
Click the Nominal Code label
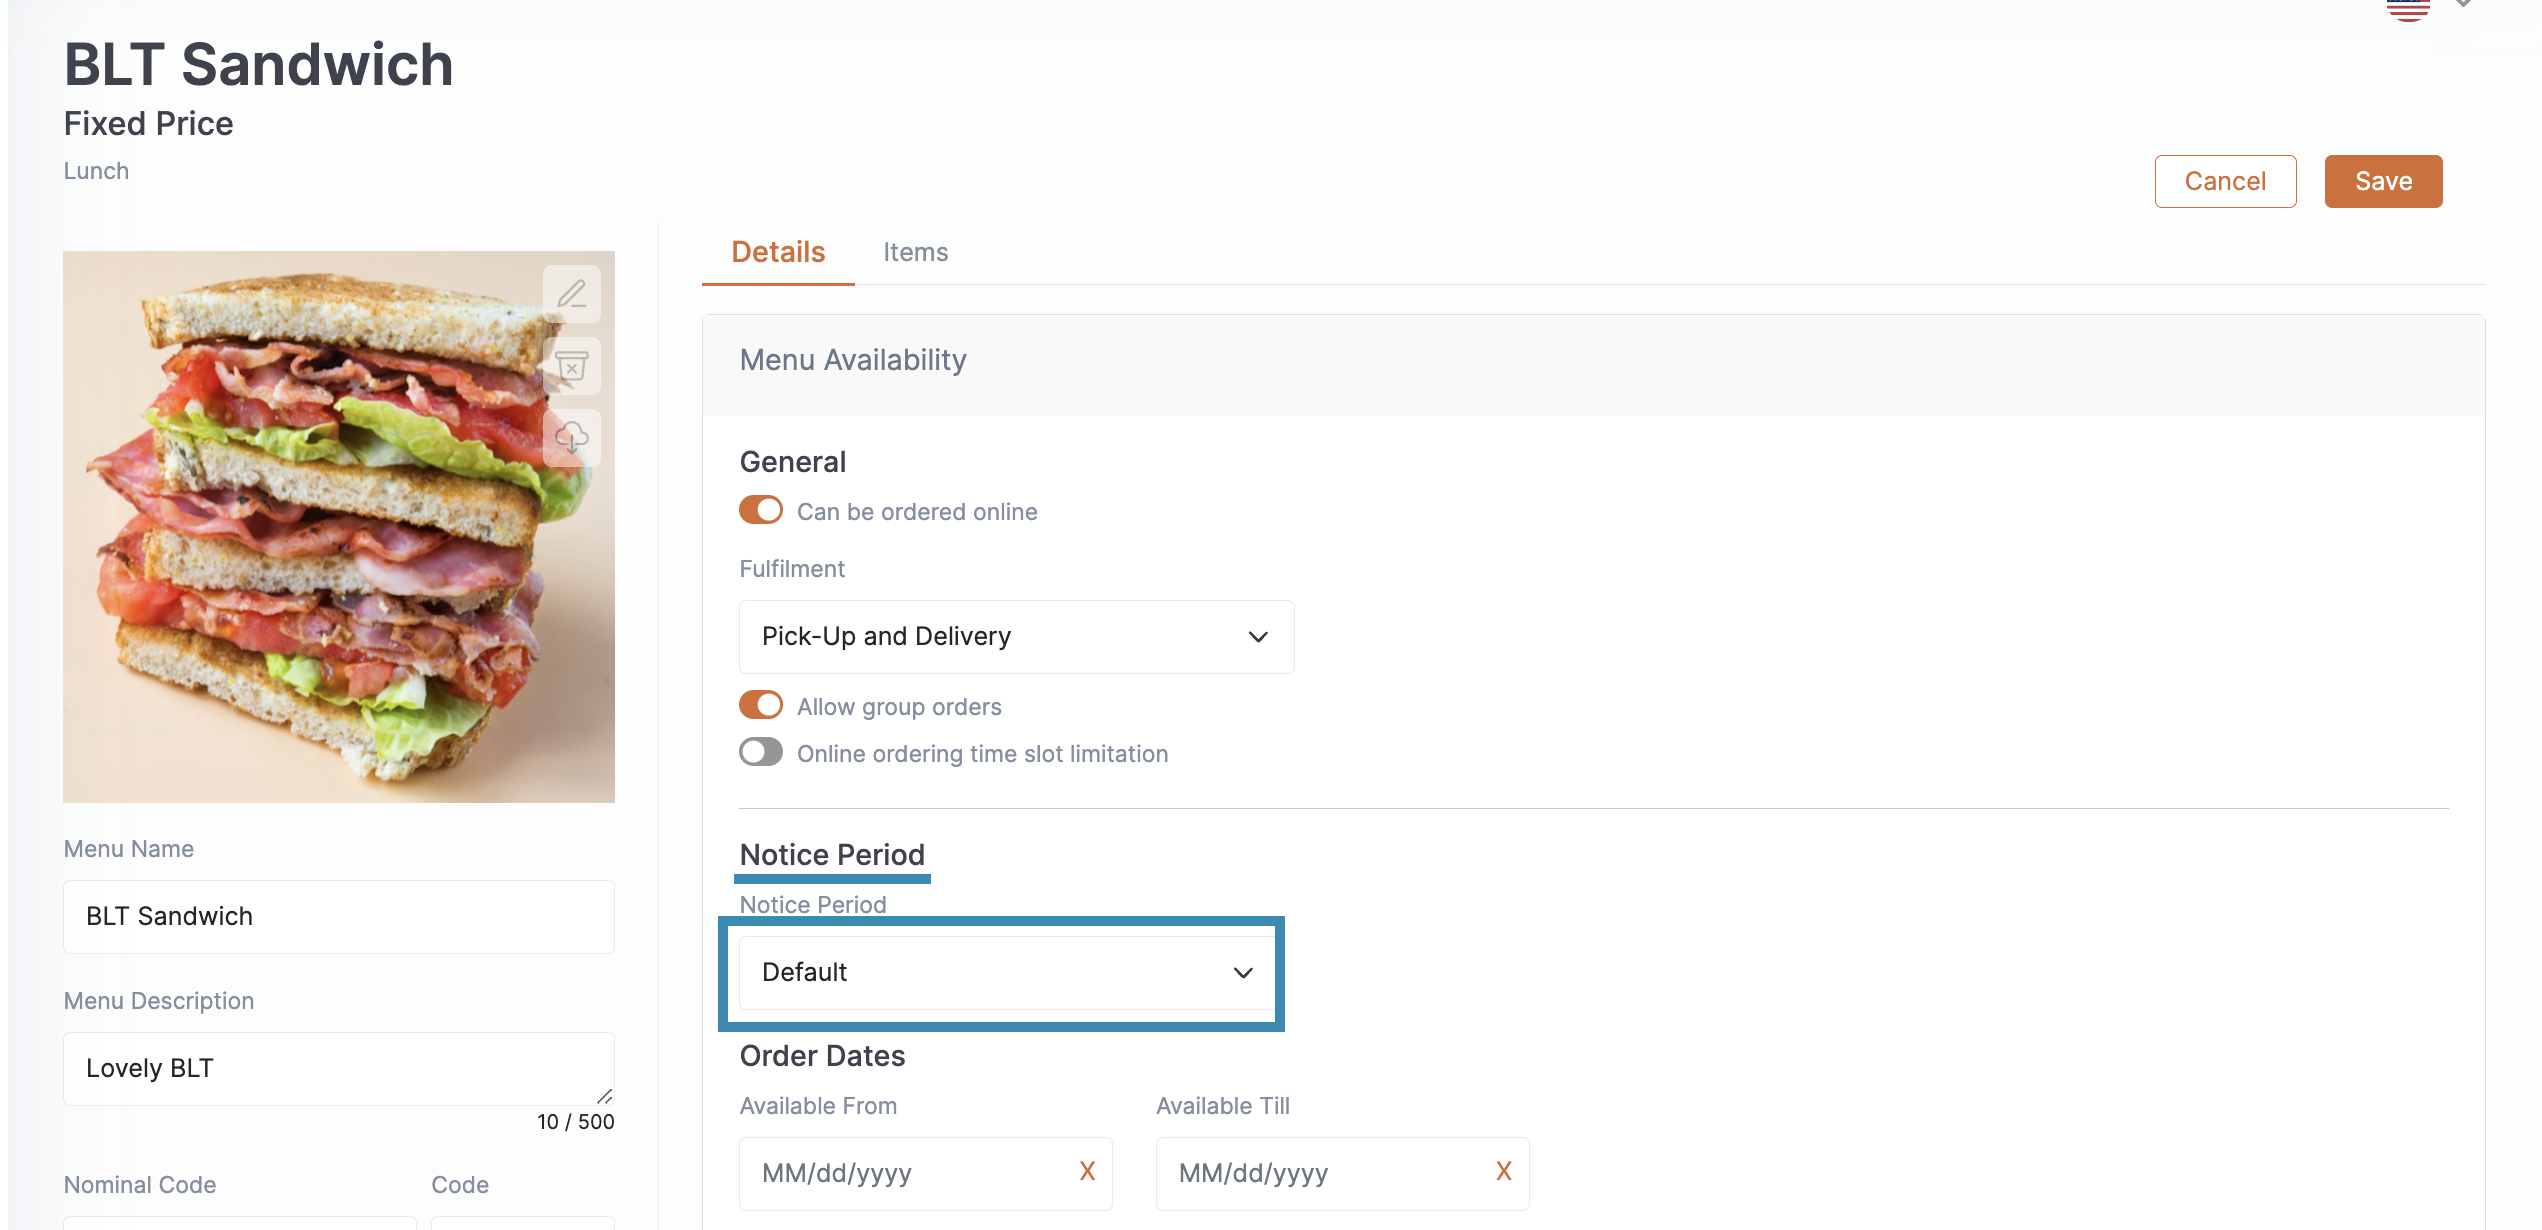pyautogui.click(x=140, y=1185)
